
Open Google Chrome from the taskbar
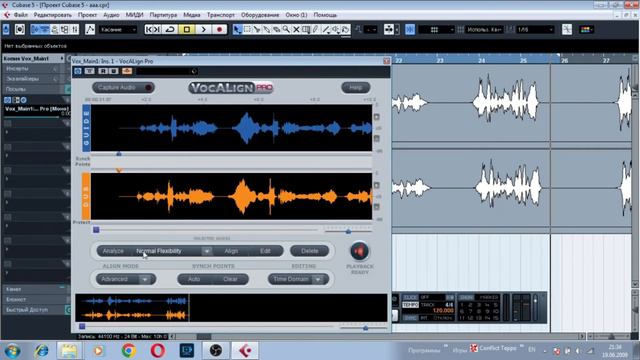[128, 350]
